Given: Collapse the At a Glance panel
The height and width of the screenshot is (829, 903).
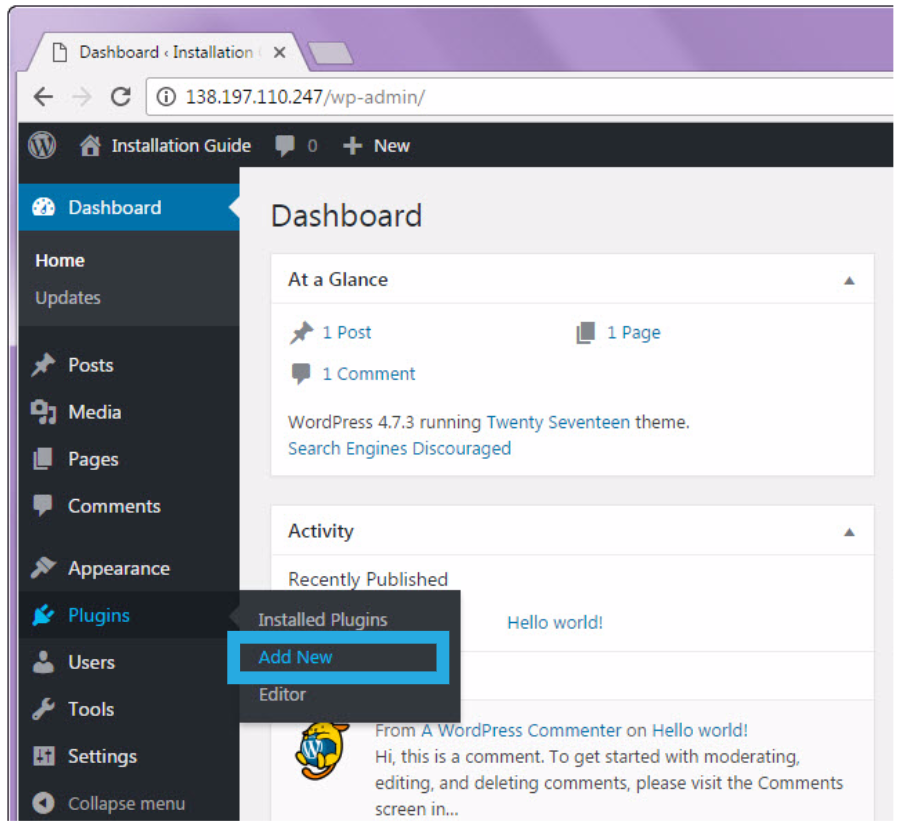Looking at the screenshot, I should (849, 281).
